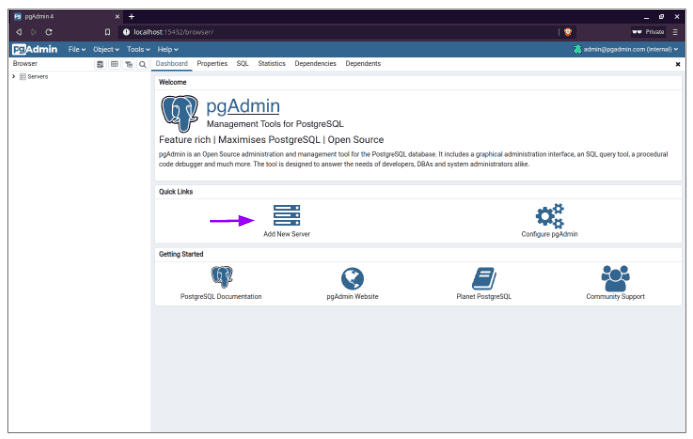This screenshot has height=439, width=693.
Task: Click the Community Support link text
Action: tap(615, 297)
